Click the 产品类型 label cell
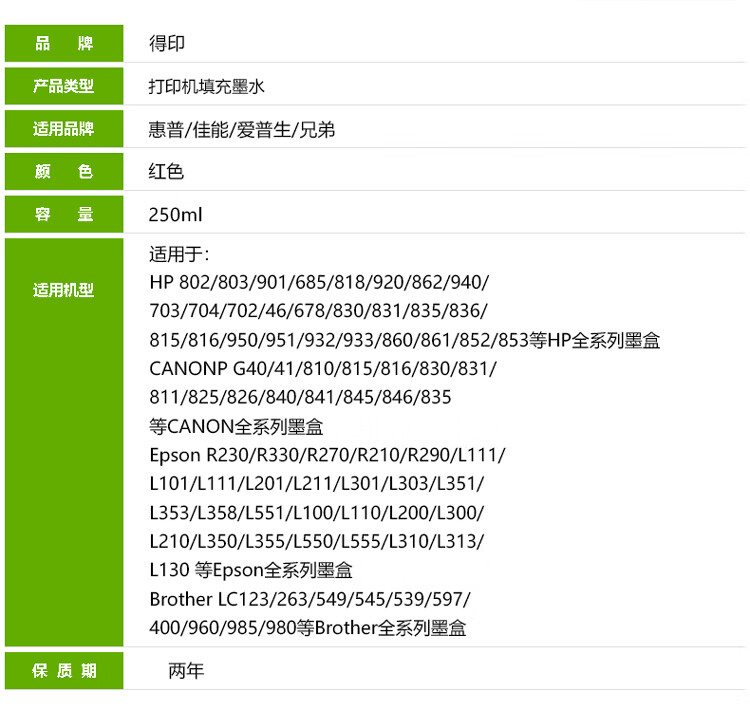This screenshot has width=750, height=707. pos(64,86)
